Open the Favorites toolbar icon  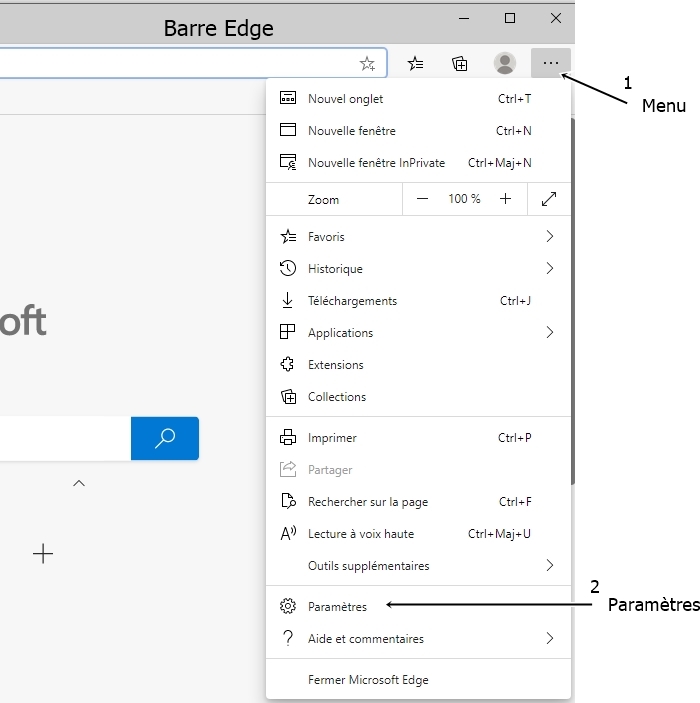[415, 64]
